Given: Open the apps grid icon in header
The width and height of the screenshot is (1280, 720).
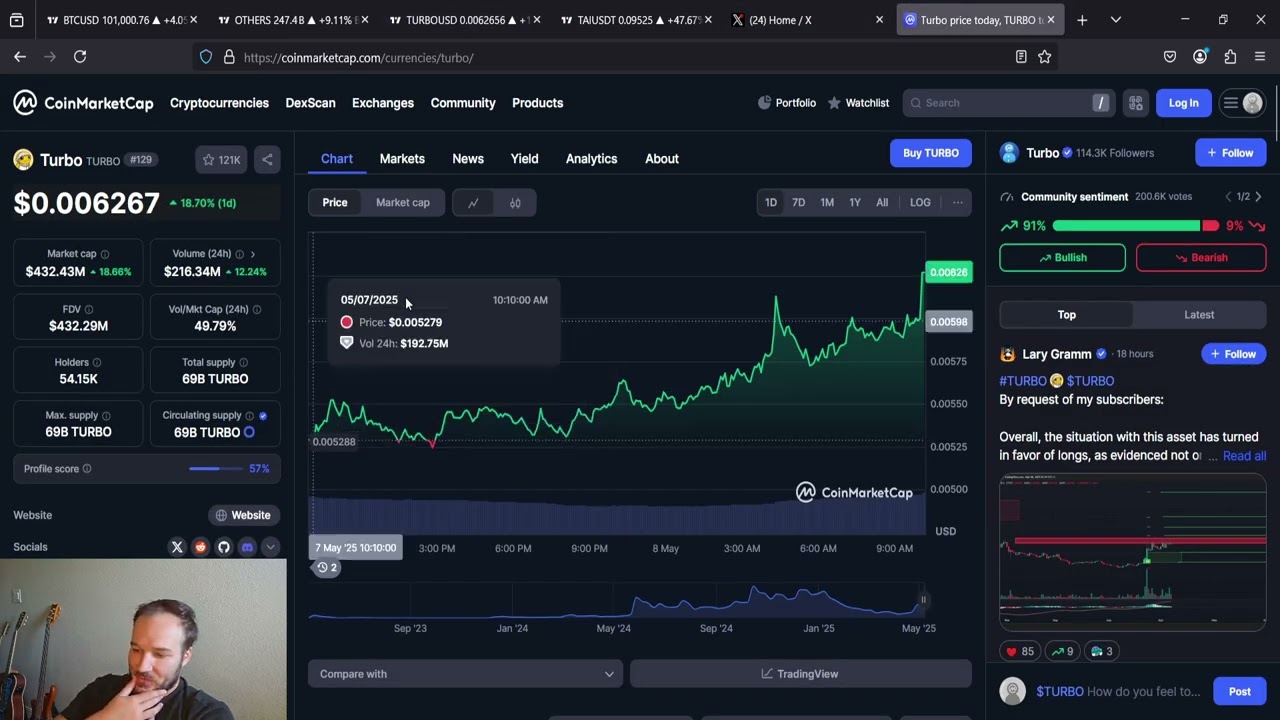Looking at the screenshot, I should [1136, 103].
